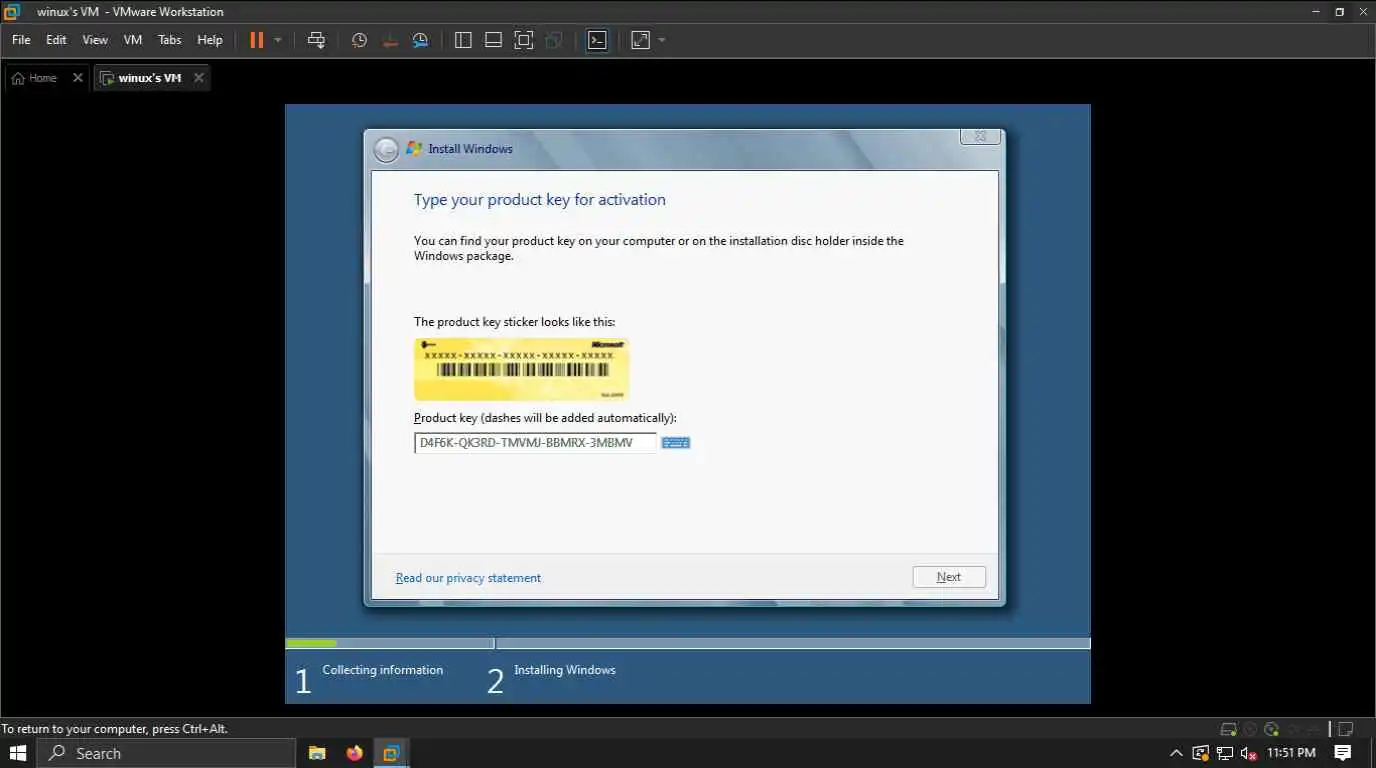Click the stretch guest display icon

(640, 40)
